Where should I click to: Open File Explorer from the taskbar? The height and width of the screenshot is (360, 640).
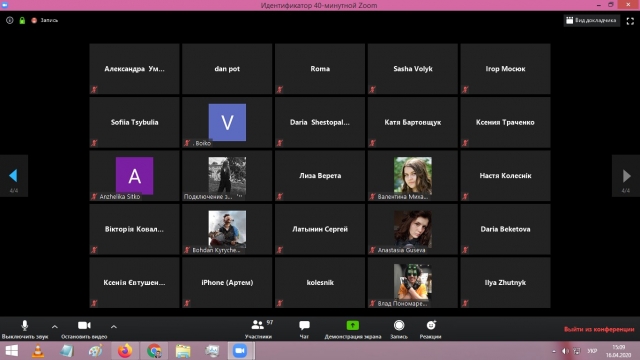click(x=183, y=351)
